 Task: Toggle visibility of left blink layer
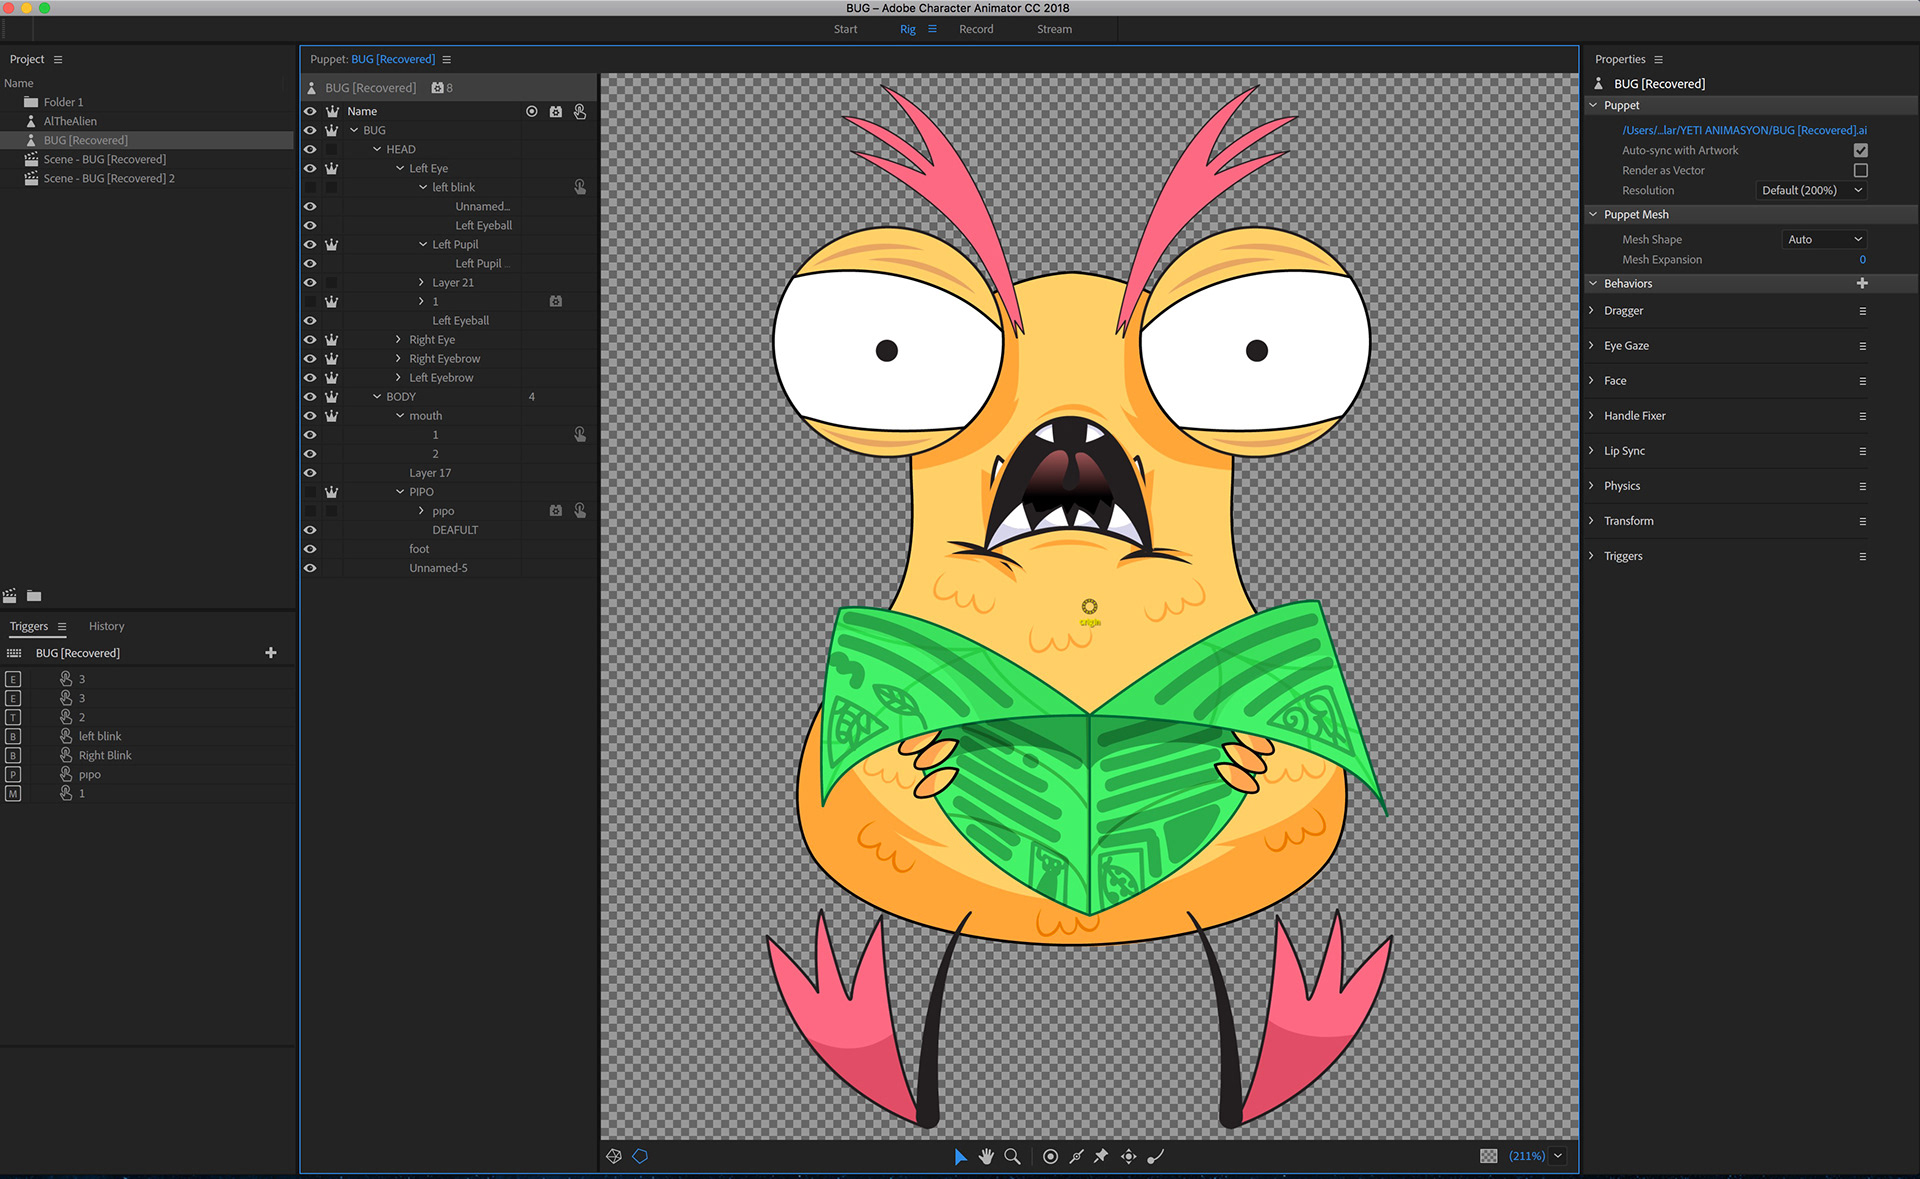pos(310,187)
